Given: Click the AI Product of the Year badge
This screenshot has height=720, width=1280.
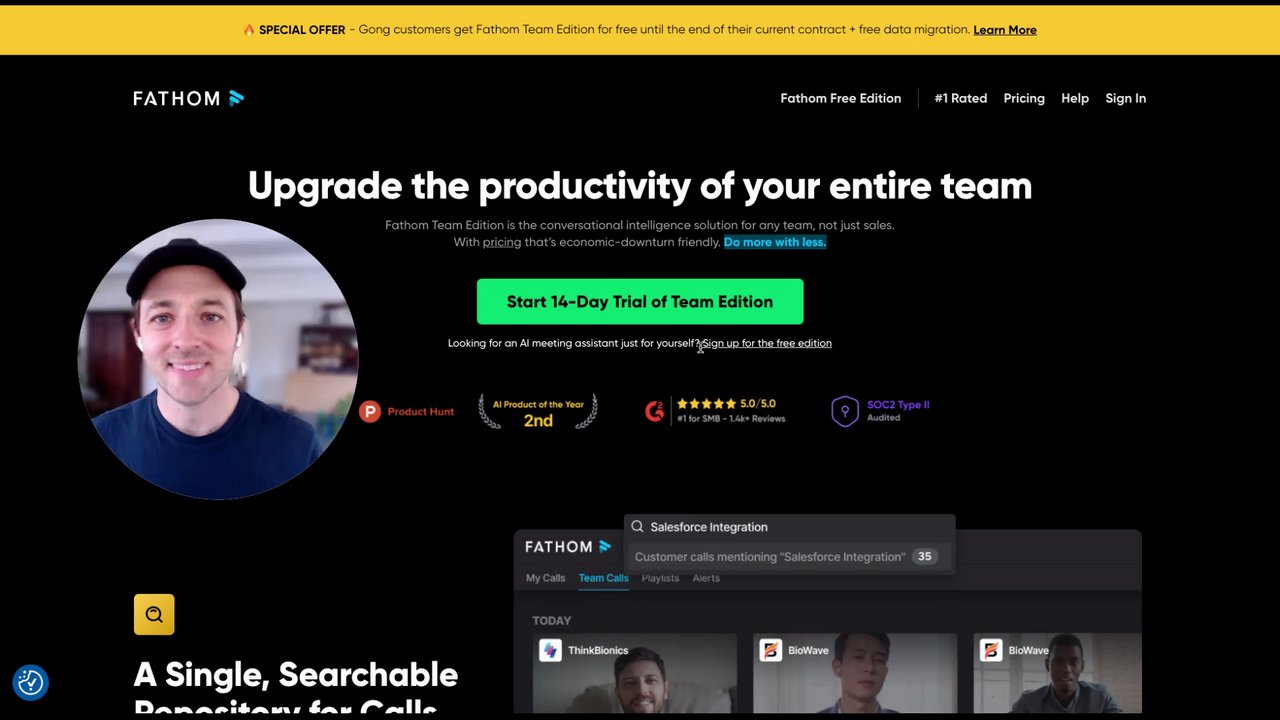Looking at the screenshot, I should [538, 411].
